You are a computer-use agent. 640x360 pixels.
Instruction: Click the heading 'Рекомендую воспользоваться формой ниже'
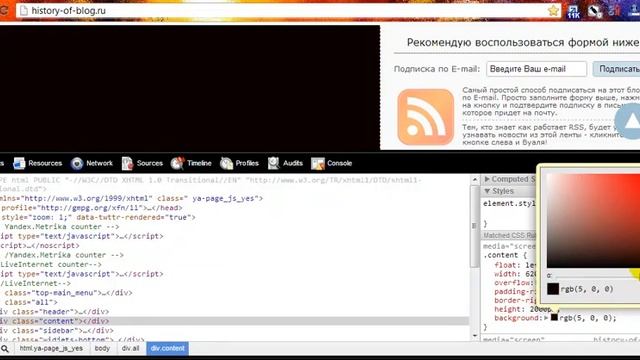(x=523, y=42)
